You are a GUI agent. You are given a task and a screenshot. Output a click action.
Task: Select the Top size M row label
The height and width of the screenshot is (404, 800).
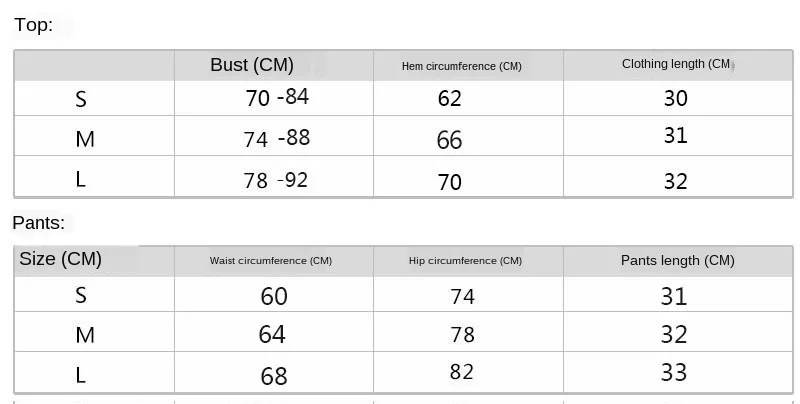tap(85, 139)
